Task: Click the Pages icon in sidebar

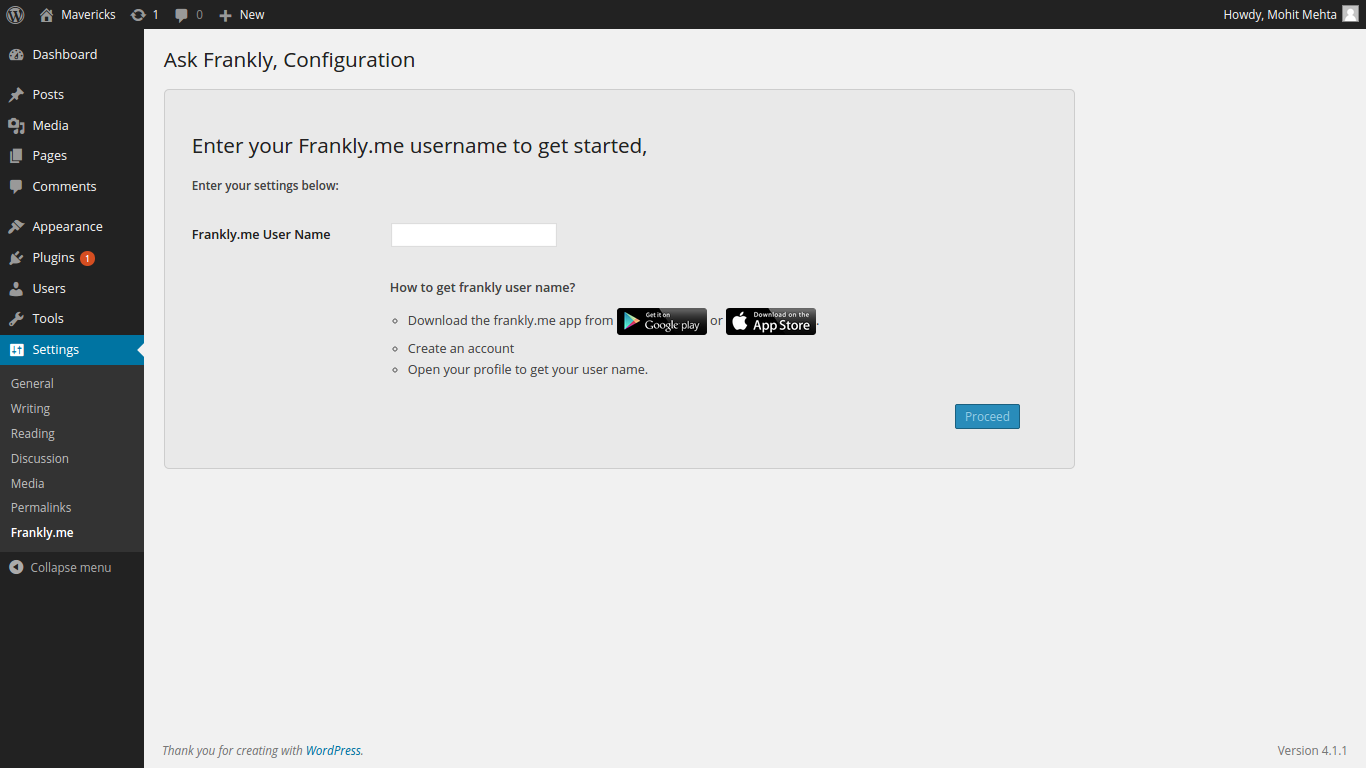Action: click(x=16, y=156)
